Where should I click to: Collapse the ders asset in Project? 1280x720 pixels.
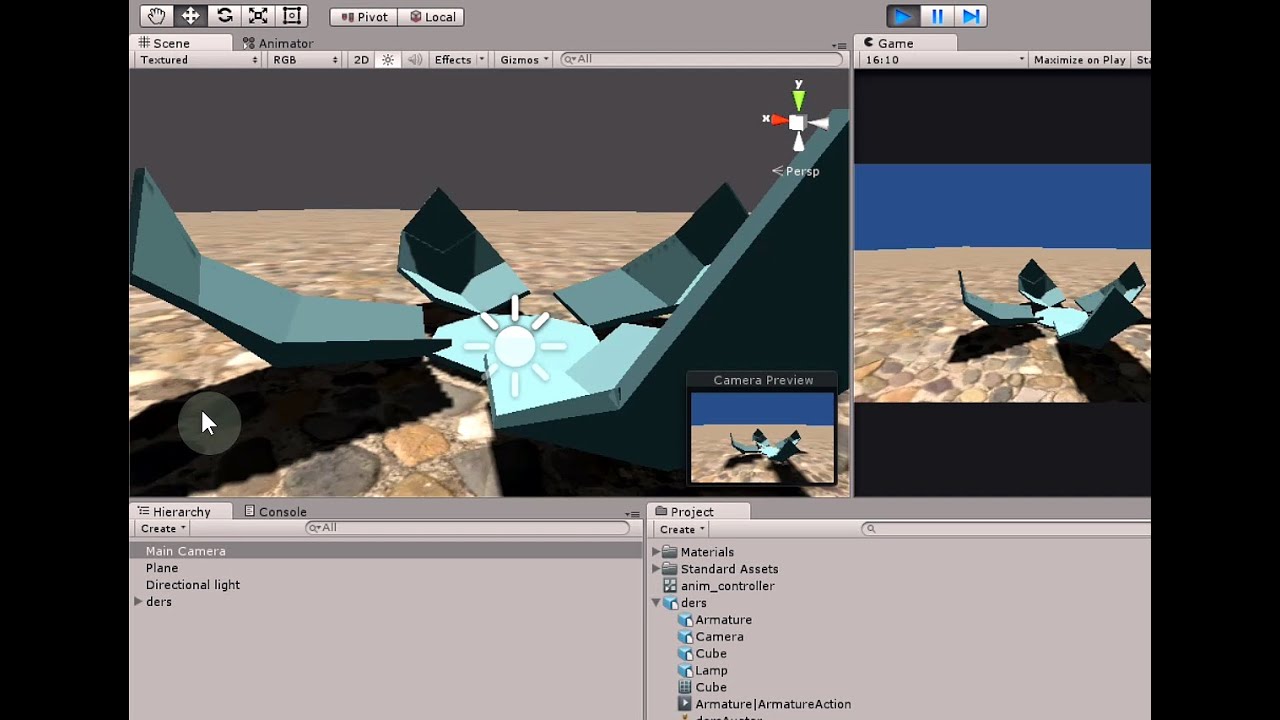pyautogui.click(x=657, y=603)
